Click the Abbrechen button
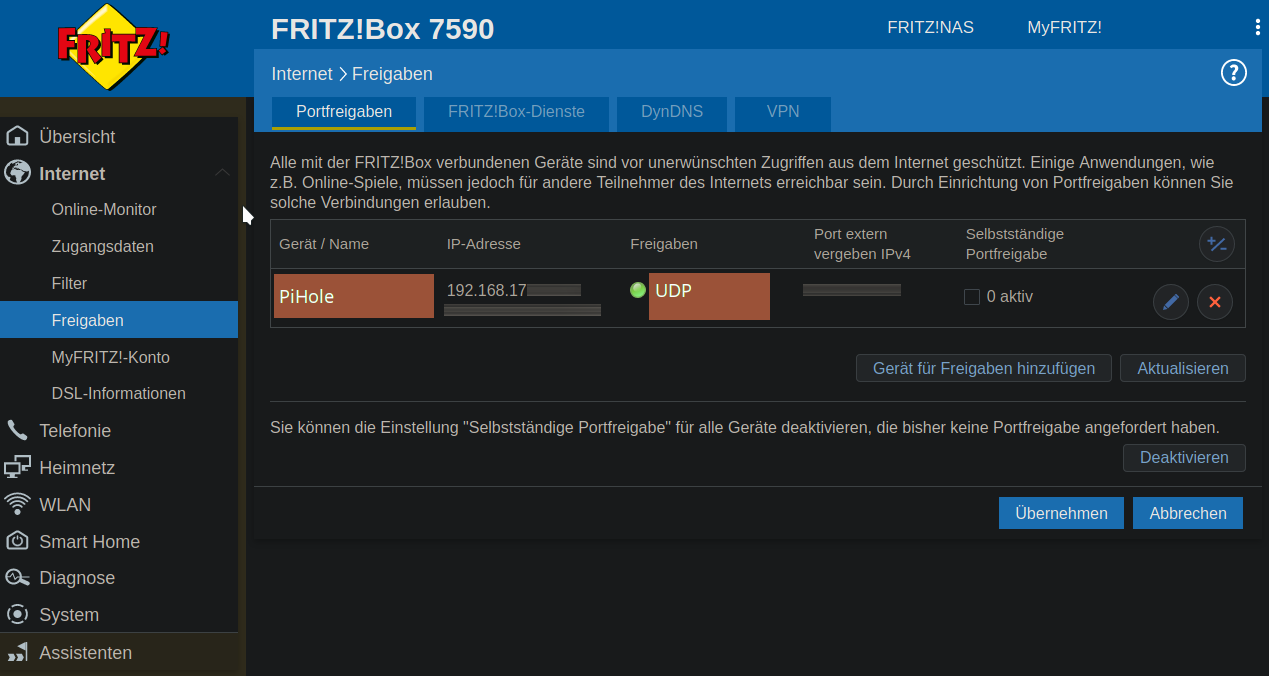The width and height of the screenshot is (1269, 676). point(1188,513)
